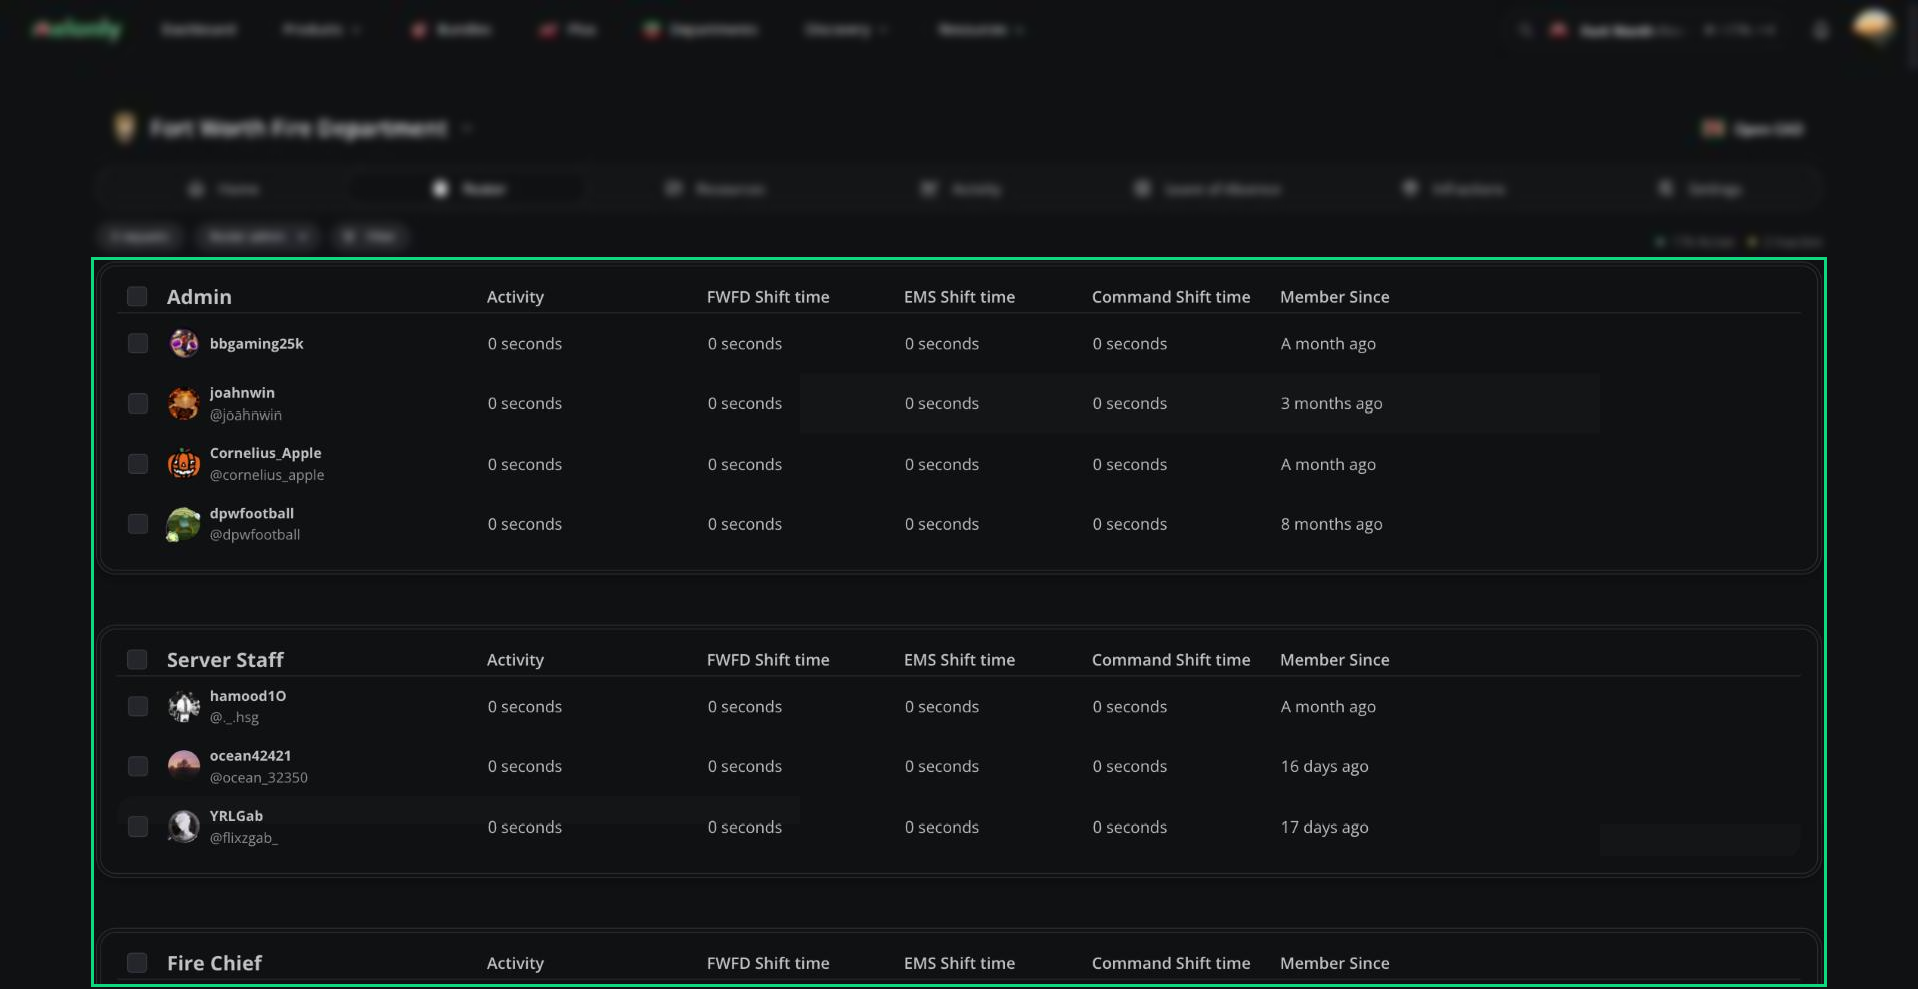Click hamood10's avatar icon
The height and width of the screenshot is (989, 1918).
pos(184,707)
